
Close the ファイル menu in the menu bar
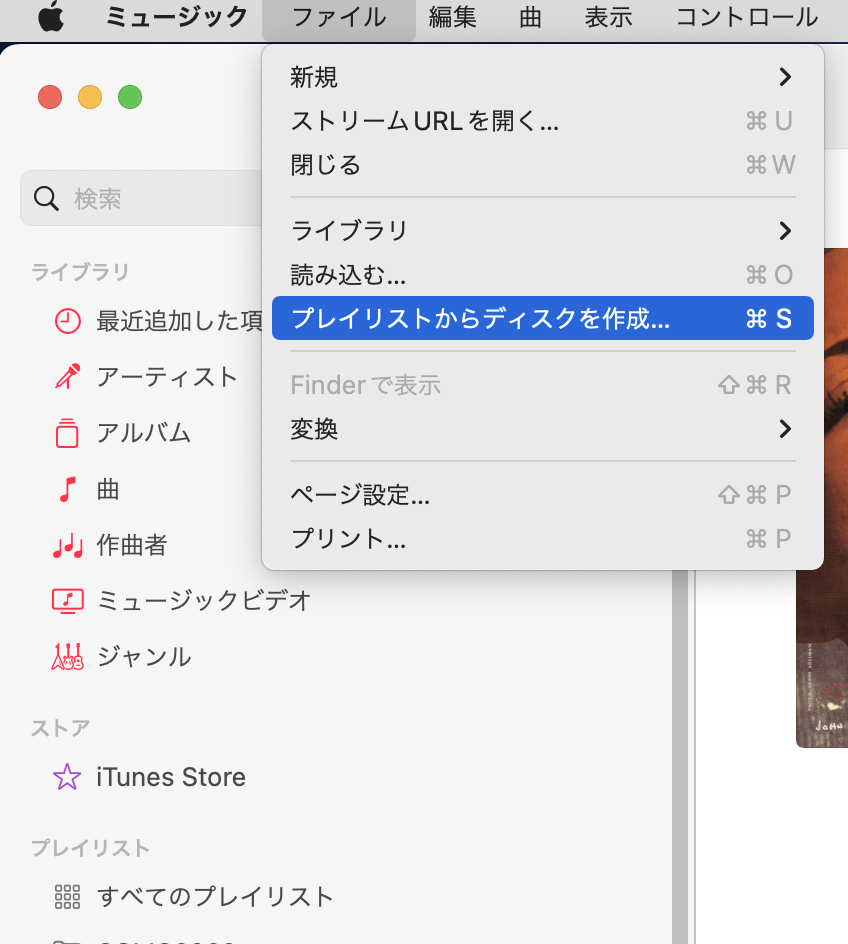pos(339,17)
